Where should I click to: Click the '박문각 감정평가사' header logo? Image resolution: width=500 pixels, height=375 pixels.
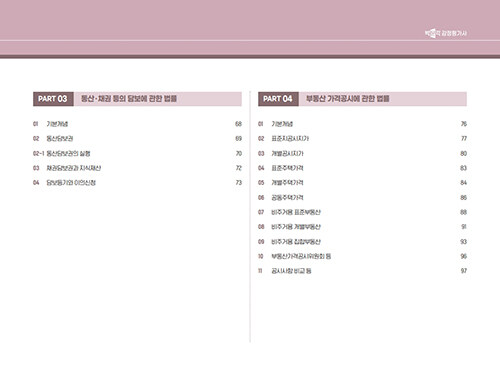click(x=446, y=33)
